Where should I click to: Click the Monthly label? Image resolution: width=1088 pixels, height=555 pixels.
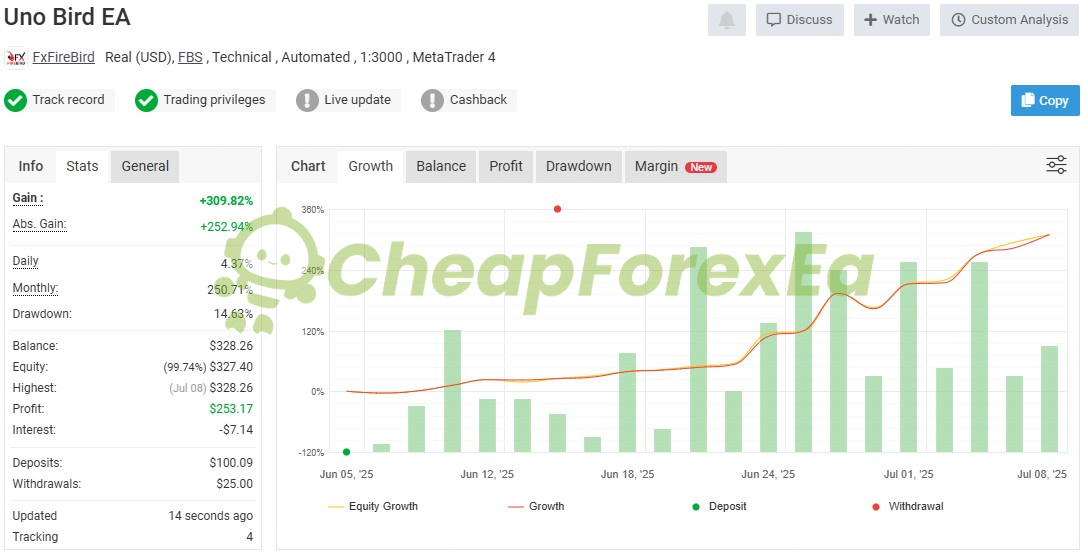pyautogui.click(x=35, y=288)
